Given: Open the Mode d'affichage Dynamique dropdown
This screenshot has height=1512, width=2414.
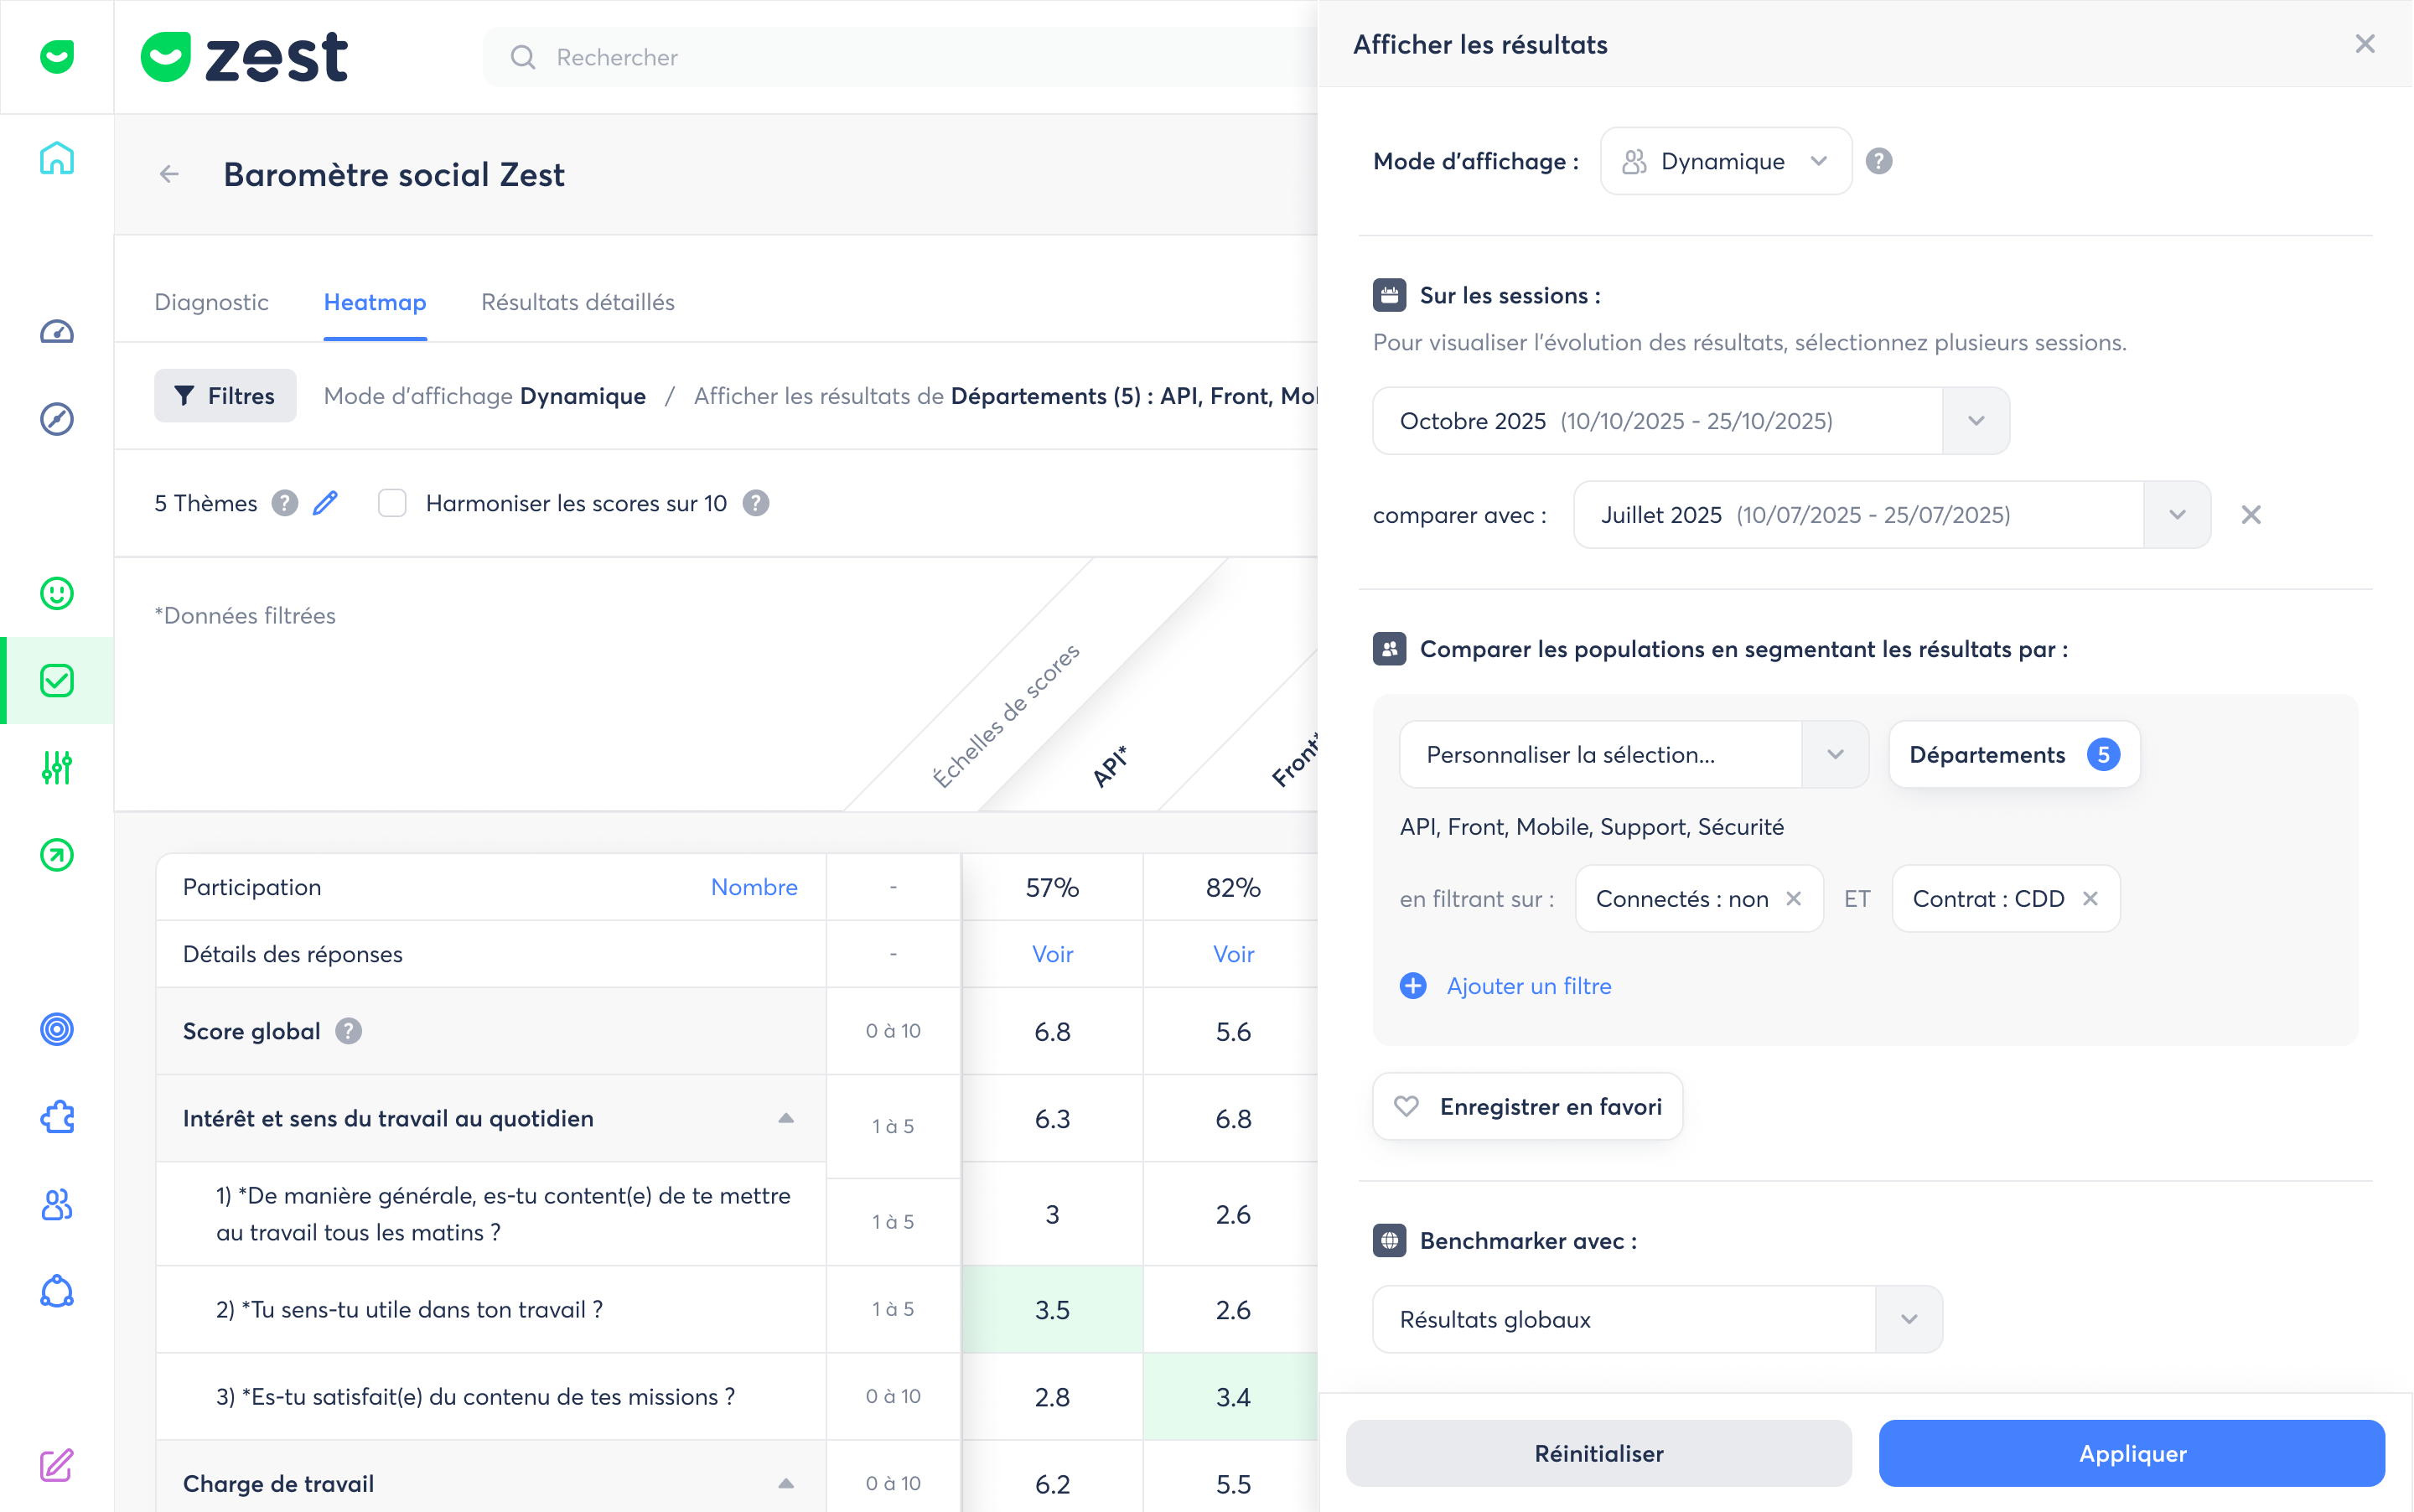Looking at the screenshot, I should 1725,161.
